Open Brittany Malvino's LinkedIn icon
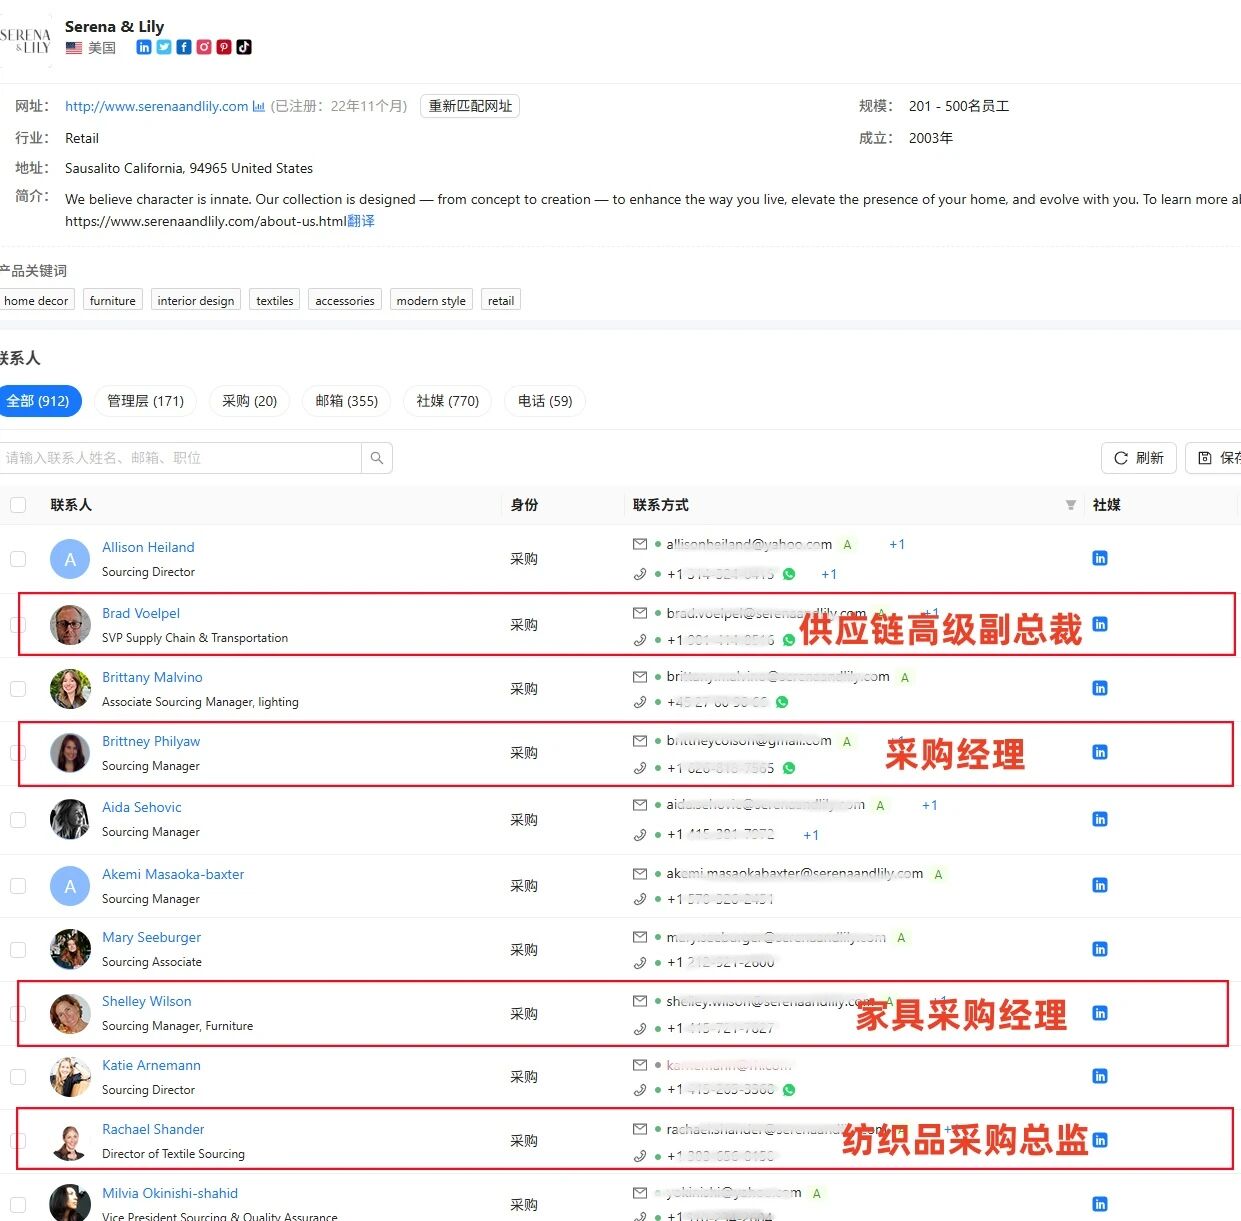This screenshot has height=1221, width=1241. tap(1100, 688)
